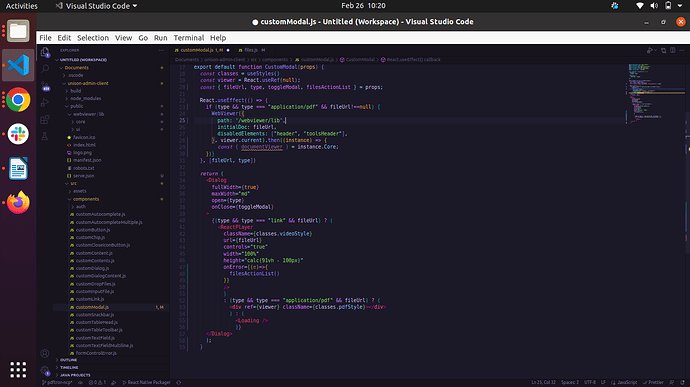The height and width of the screenshot is (387, 690).
Task: Open the File menu
Action: [45, 38]
